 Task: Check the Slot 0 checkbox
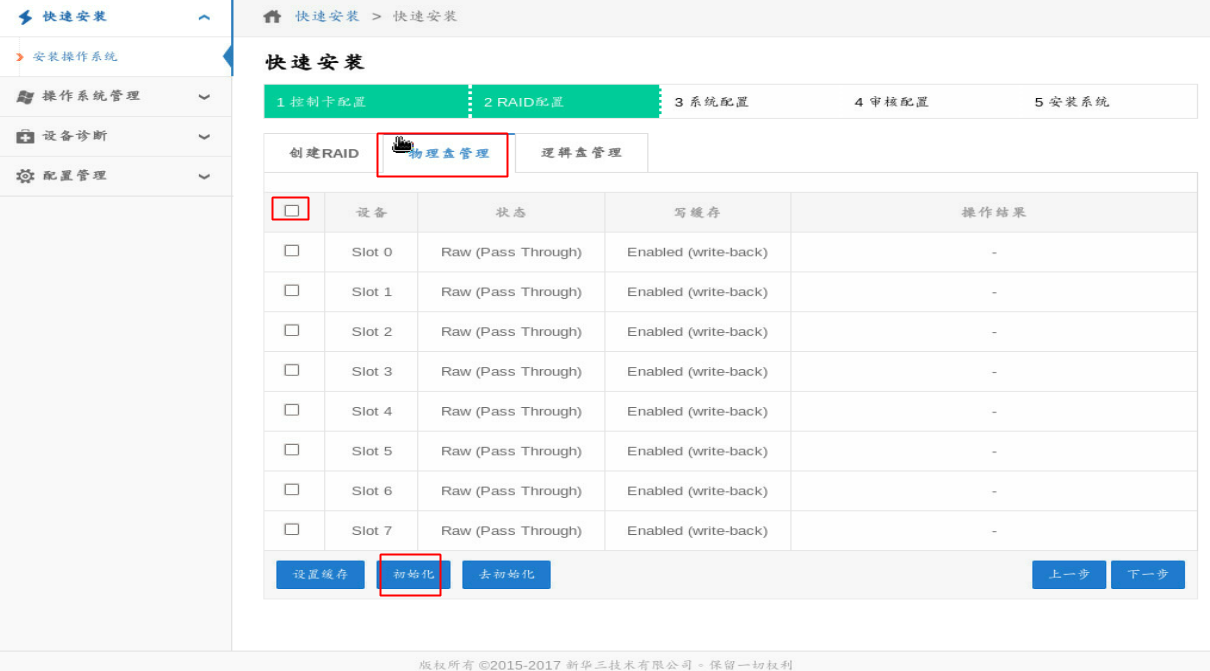point(292,251)
